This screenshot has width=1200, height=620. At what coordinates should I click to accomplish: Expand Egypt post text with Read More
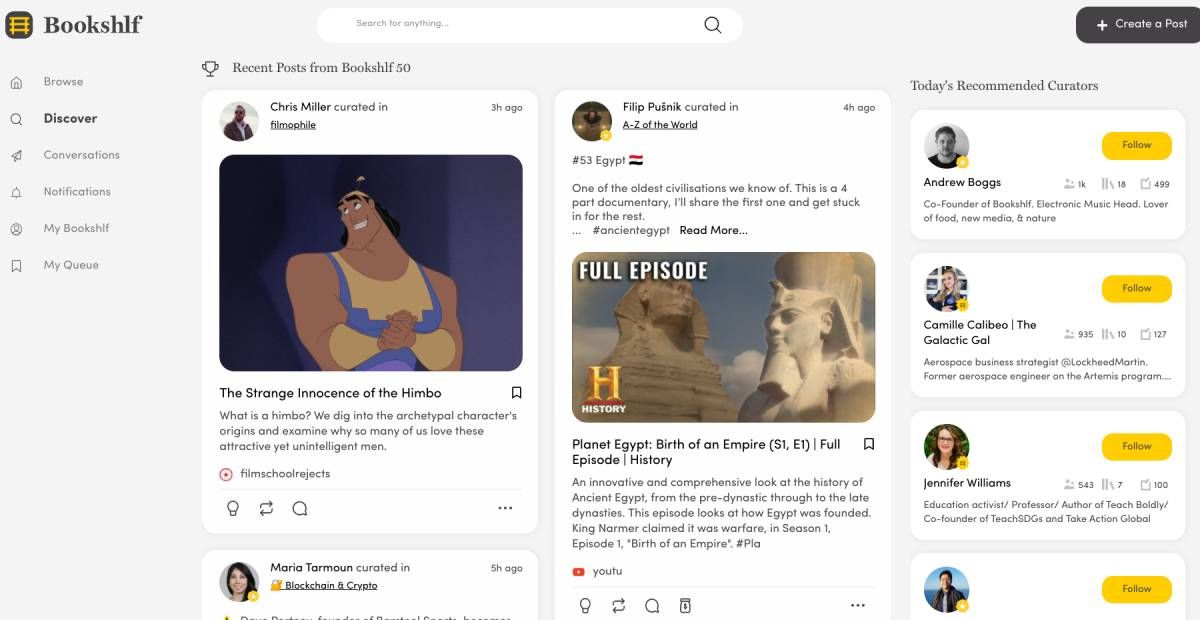tap(713, 230)
